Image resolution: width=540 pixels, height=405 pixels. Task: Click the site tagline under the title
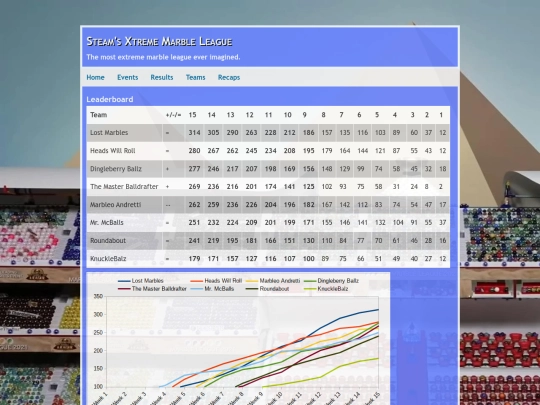tap(163, 57)
